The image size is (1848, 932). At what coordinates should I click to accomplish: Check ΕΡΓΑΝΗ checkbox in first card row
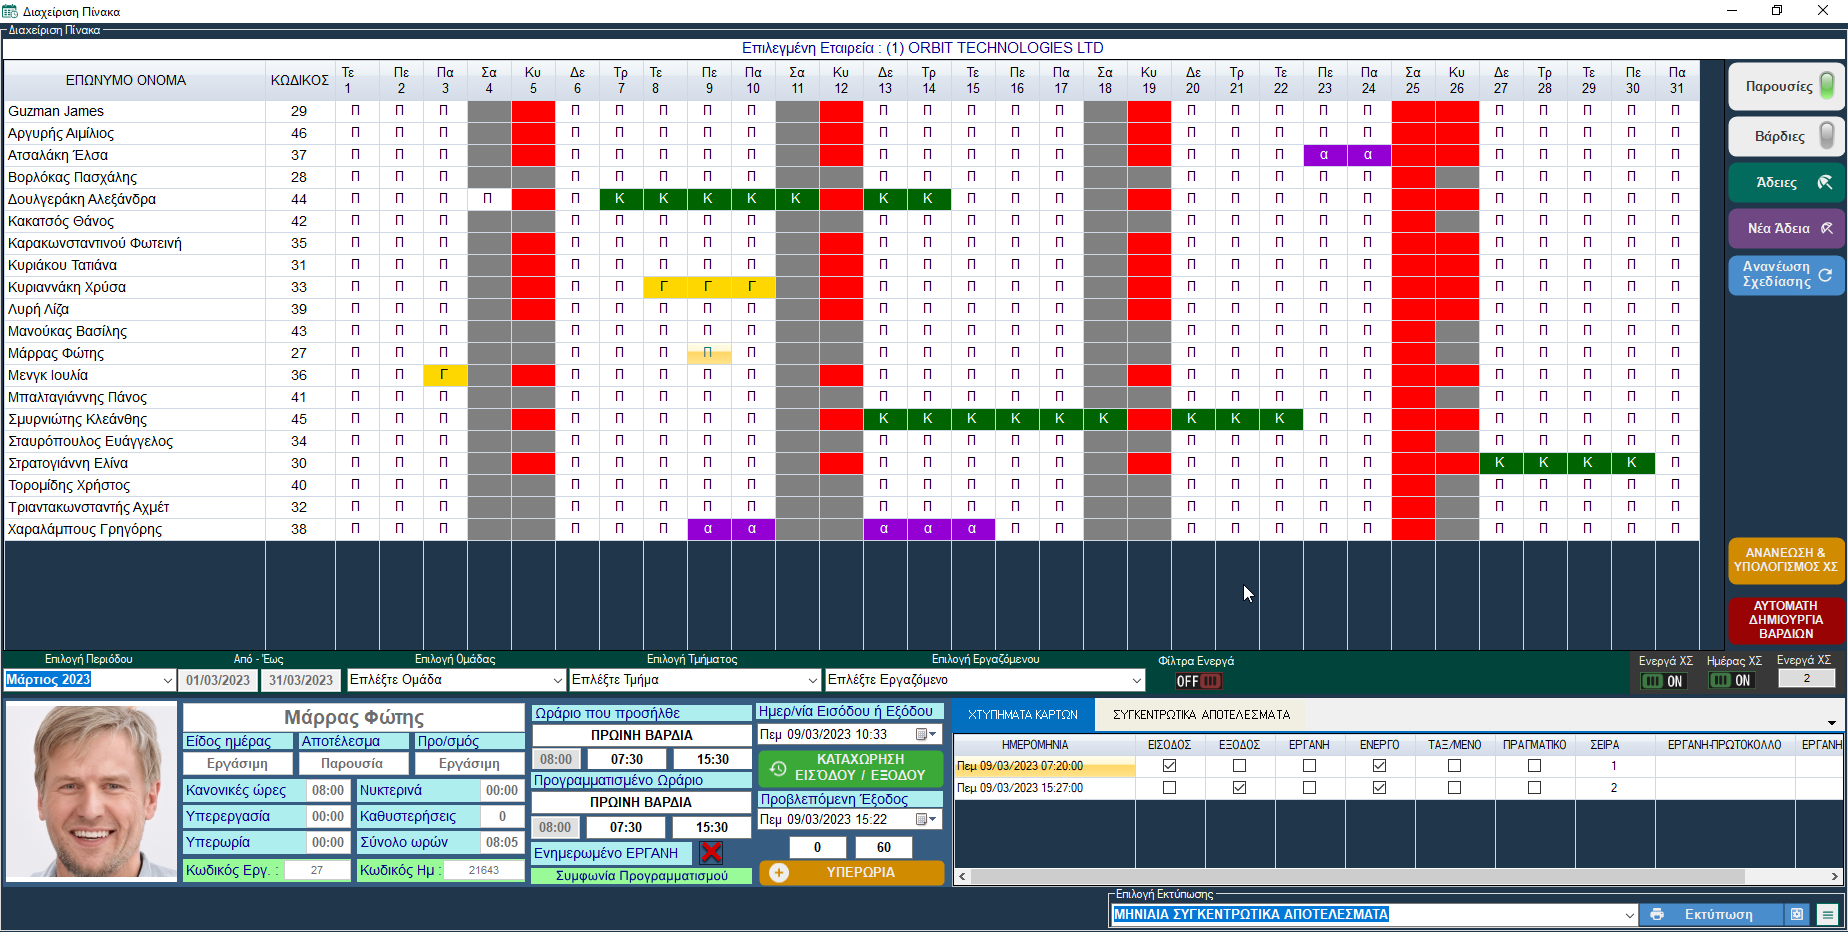[1309, 766]
